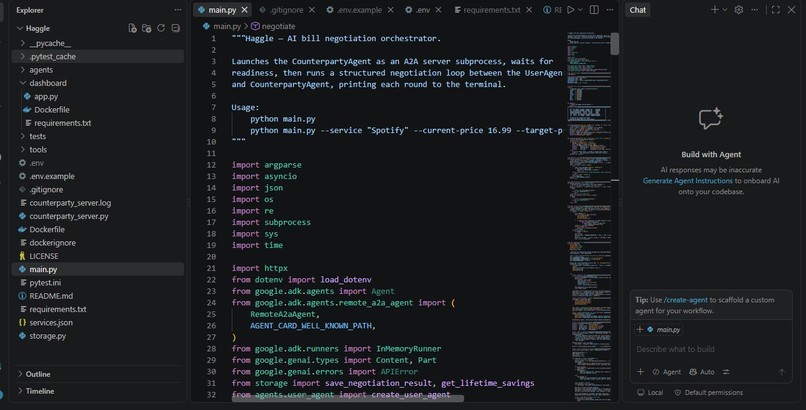Click the editor vertical scrollbar thumb
This screenshot has height=410, width=806.
(615, 44)
